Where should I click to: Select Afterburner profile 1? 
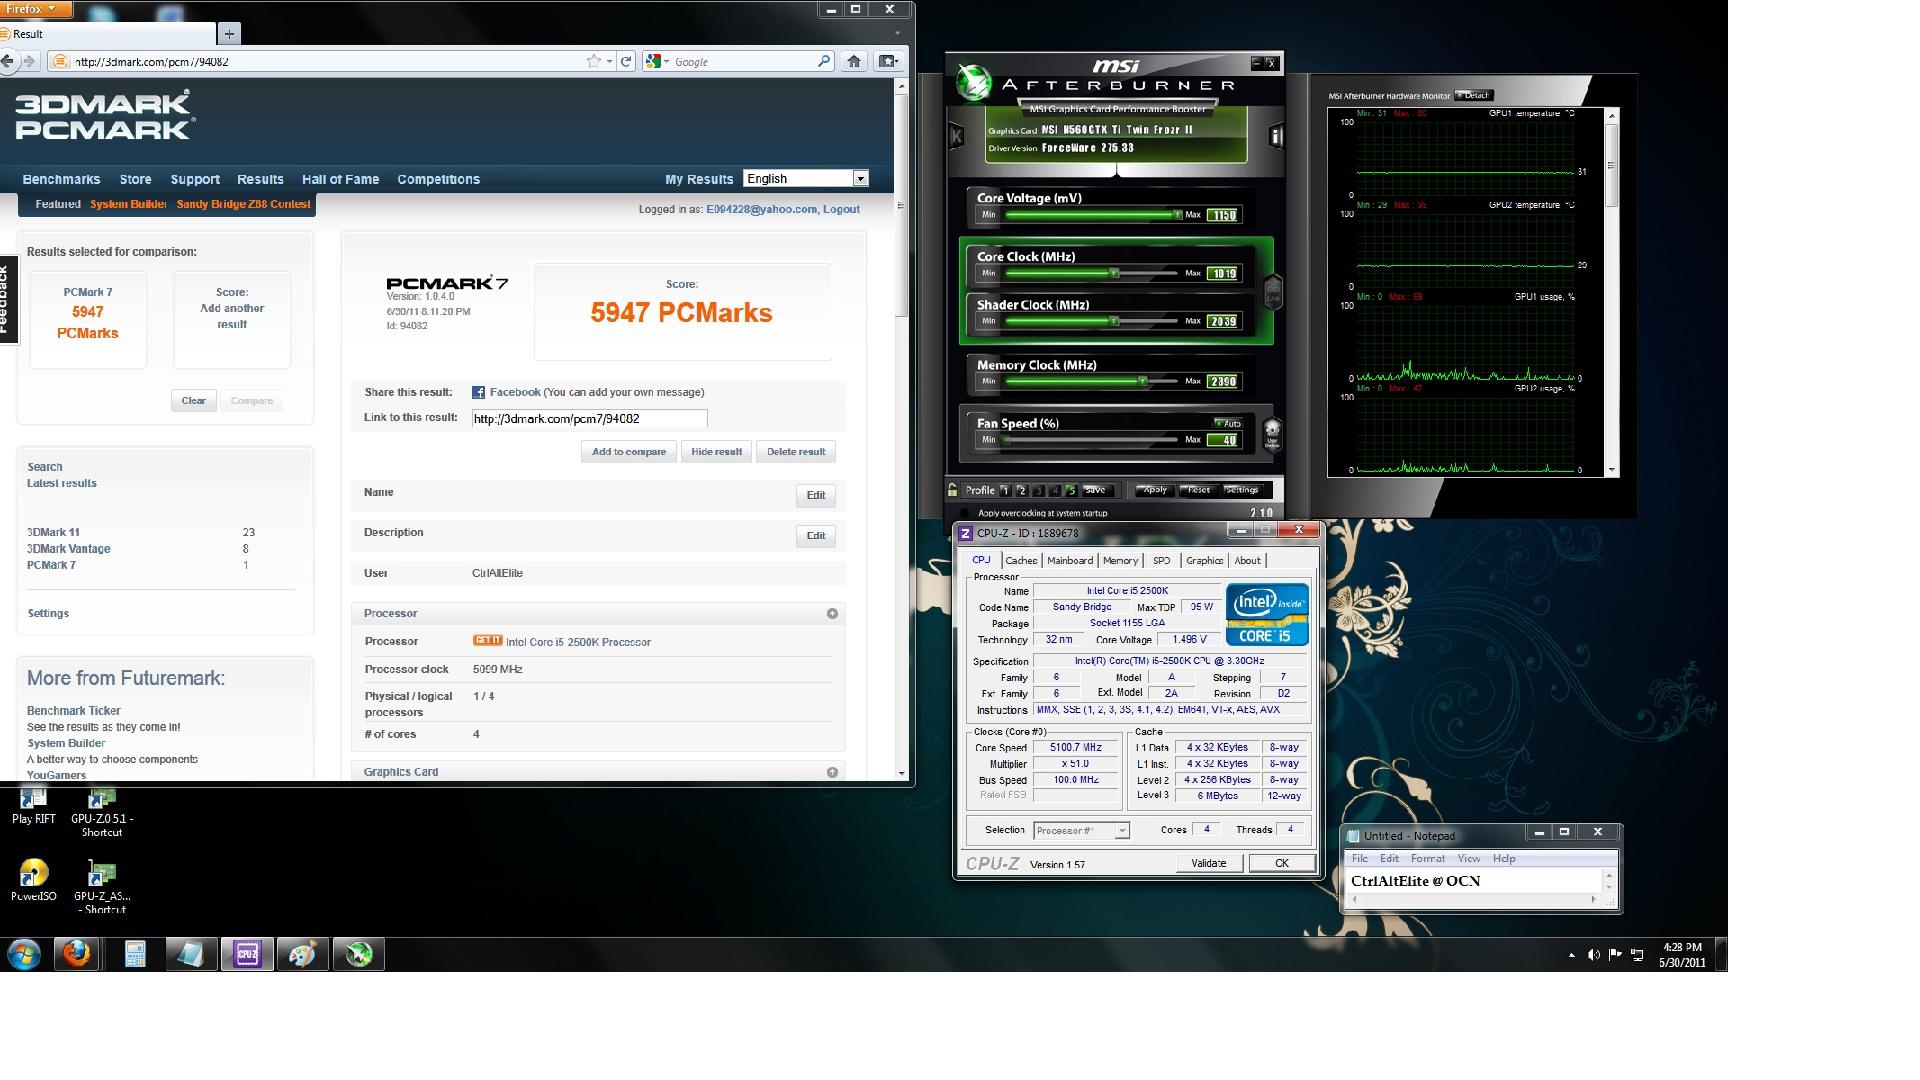pyautogui.click(x=1005, y=491)
